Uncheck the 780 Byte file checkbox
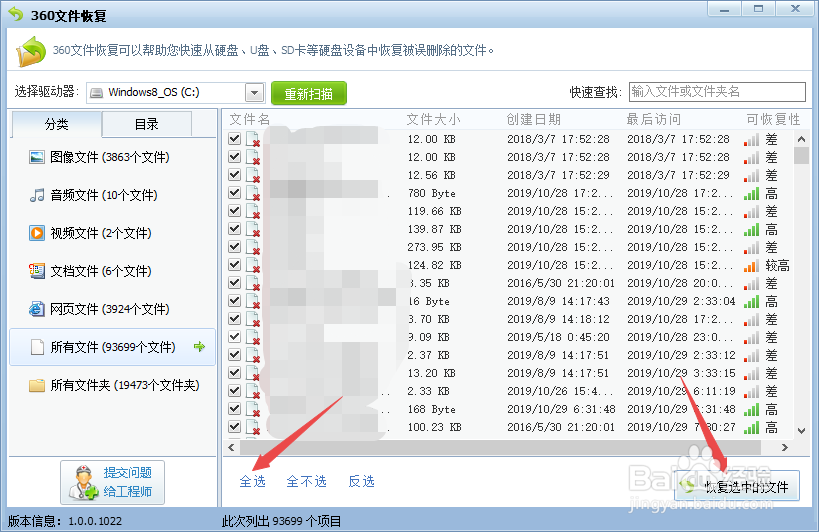The image size is (819, 532). [235, 193]
